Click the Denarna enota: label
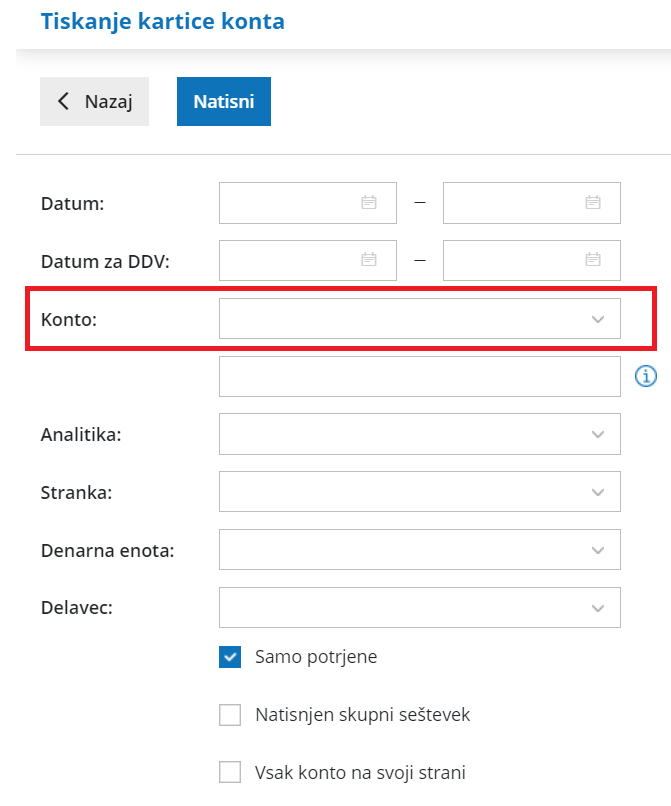The width and height of the screenshot is (671, 806). (x=107, y=551)
